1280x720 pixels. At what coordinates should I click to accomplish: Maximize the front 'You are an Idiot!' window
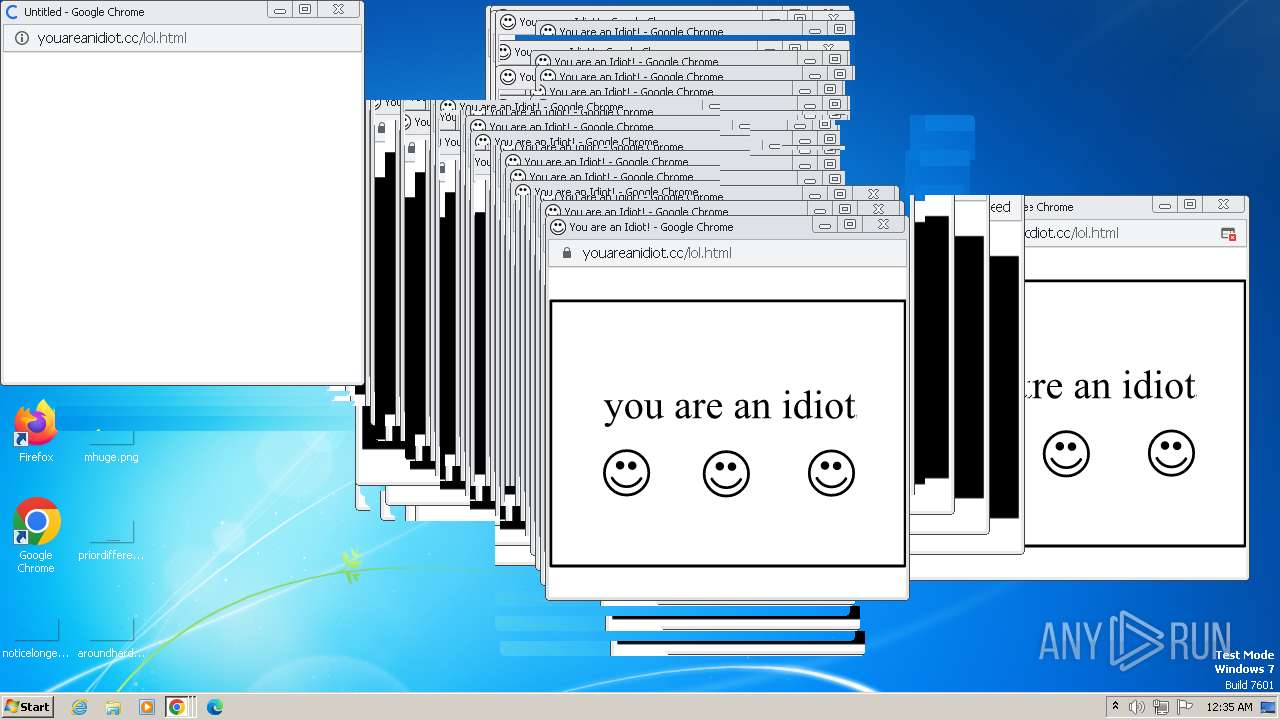tap(850, 225)
